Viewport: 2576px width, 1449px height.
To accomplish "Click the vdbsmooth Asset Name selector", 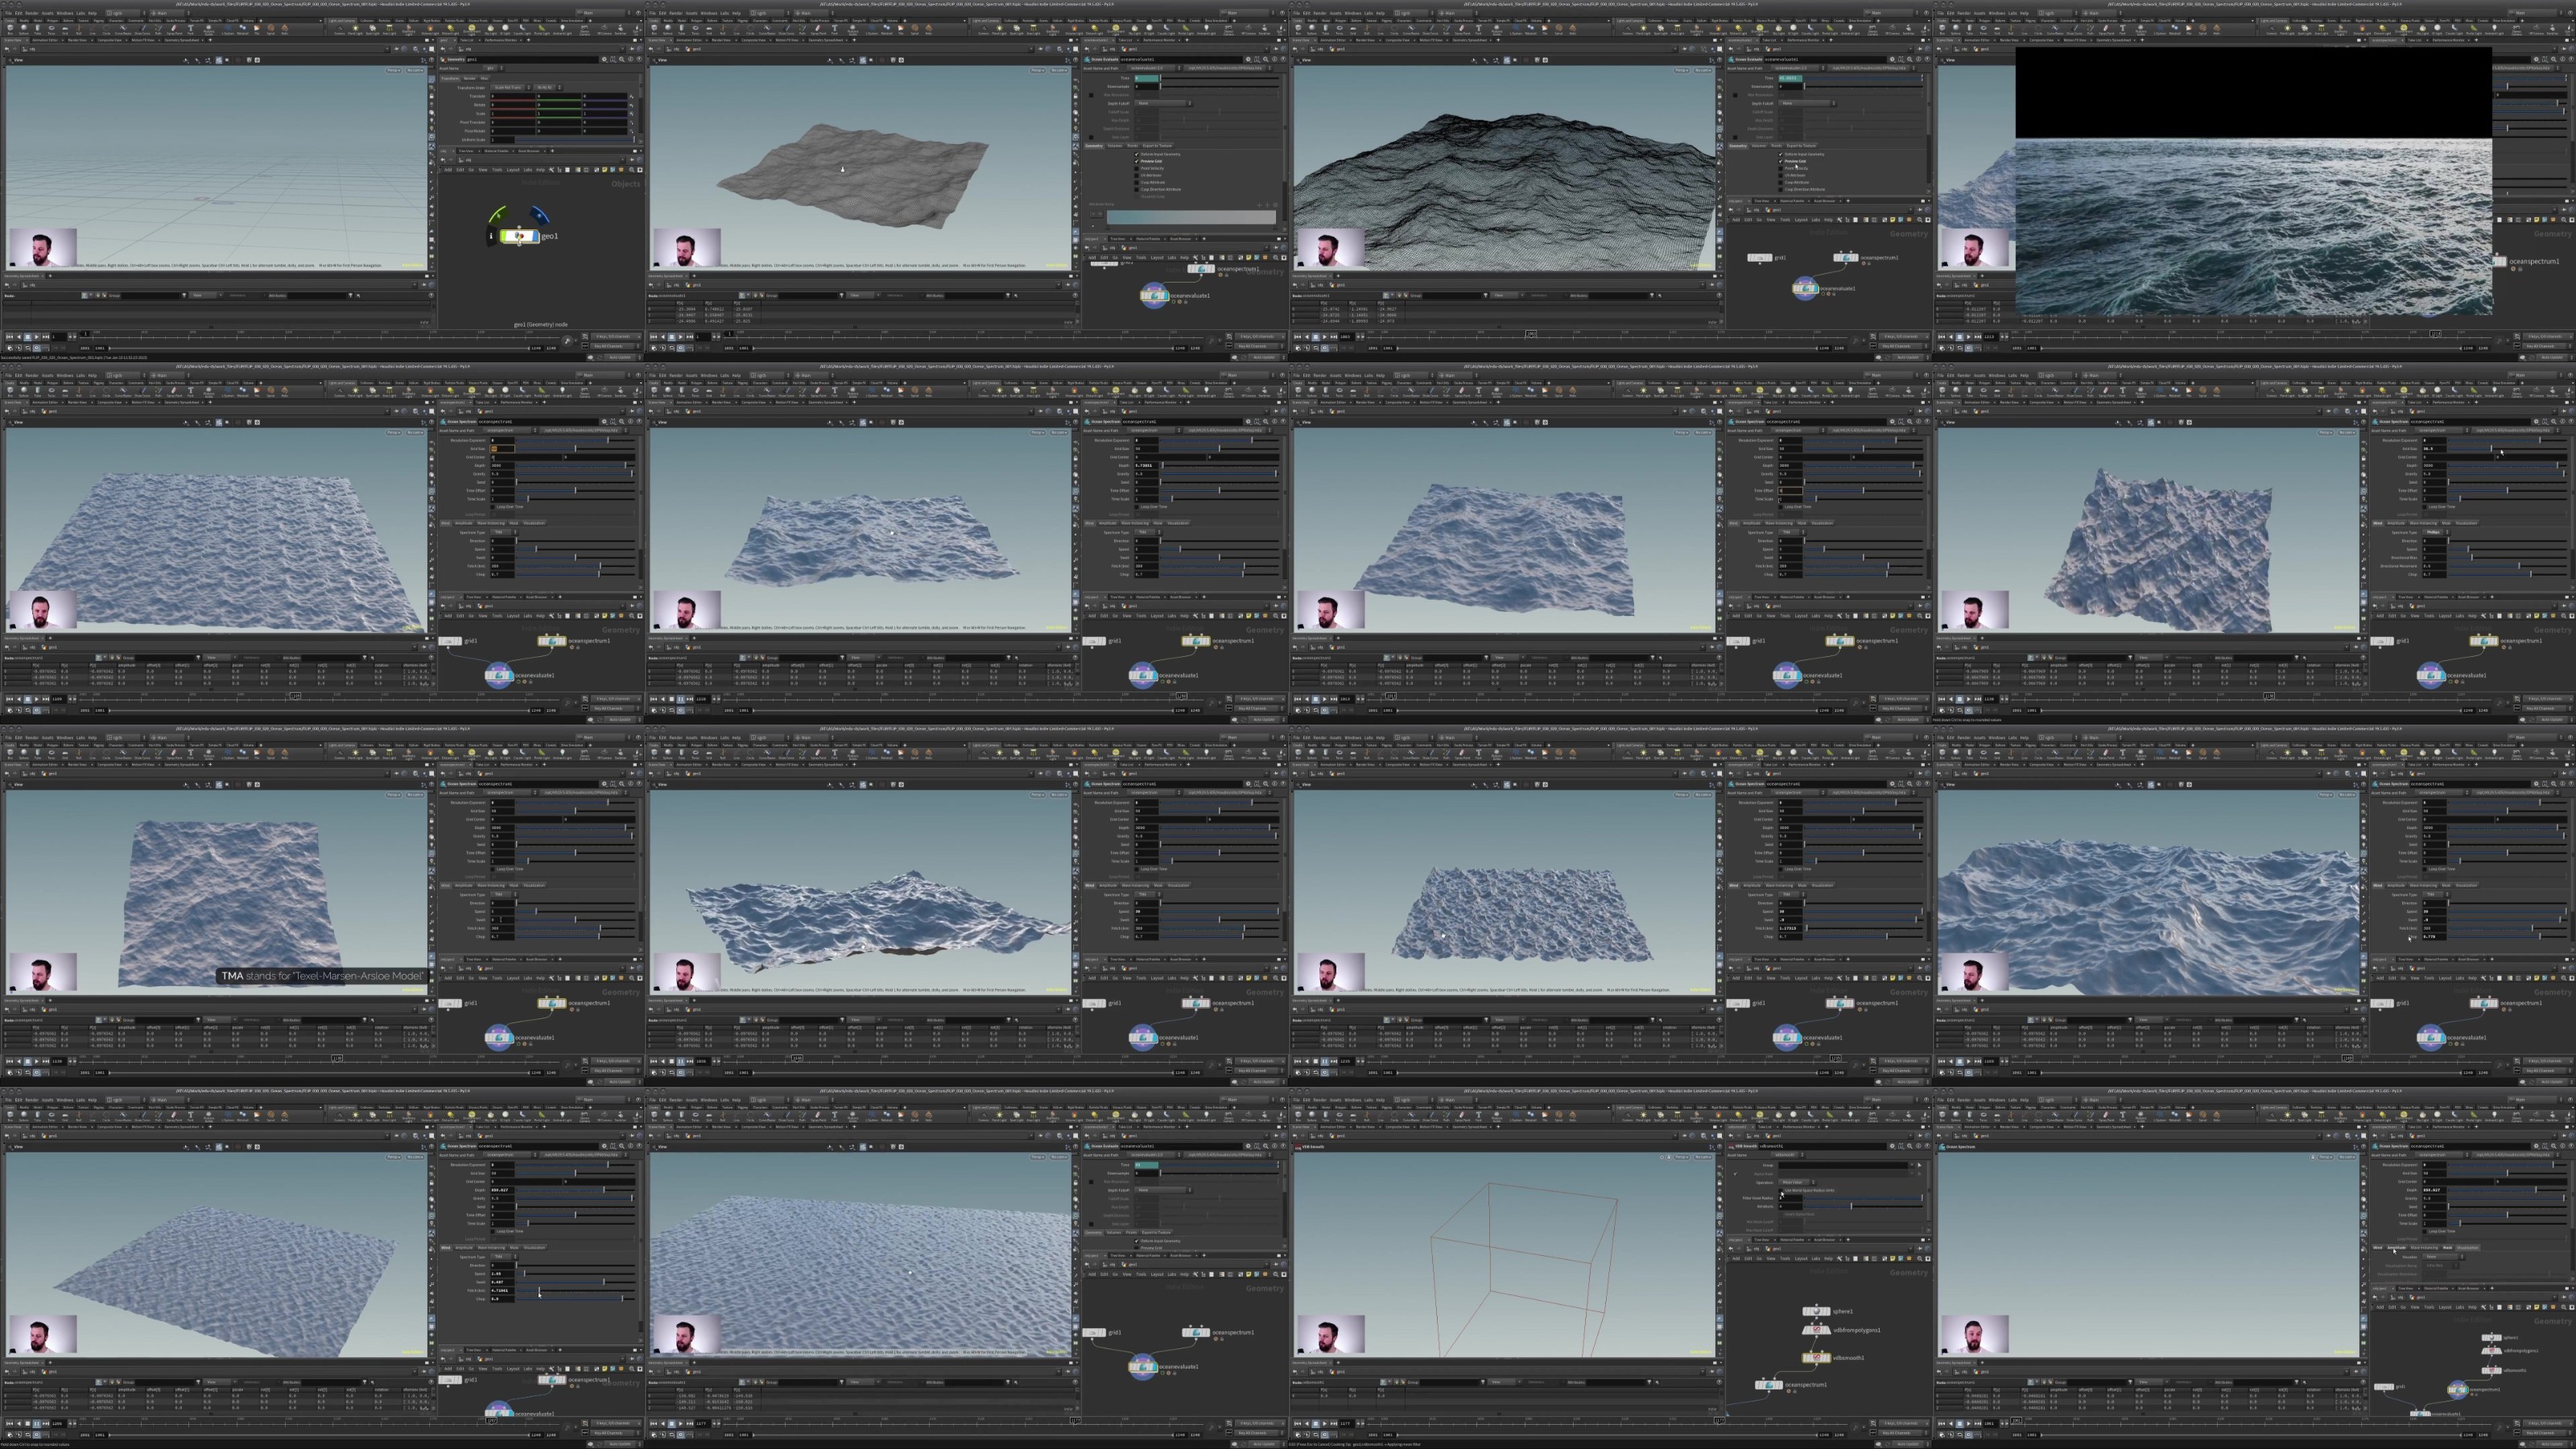I will point(1789,1155).
